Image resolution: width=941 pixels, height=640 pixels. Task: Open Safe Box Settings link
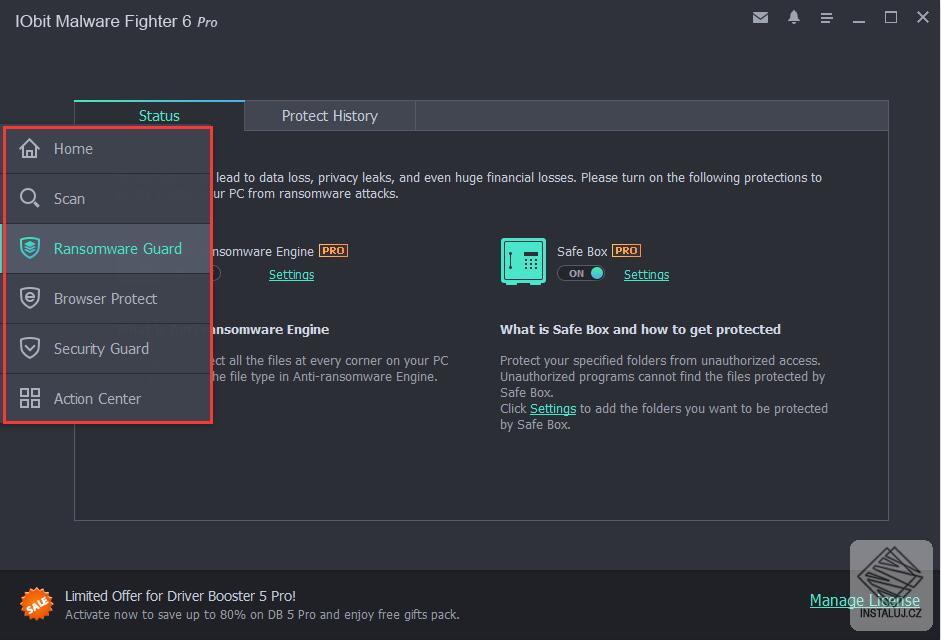coord(646,274)
